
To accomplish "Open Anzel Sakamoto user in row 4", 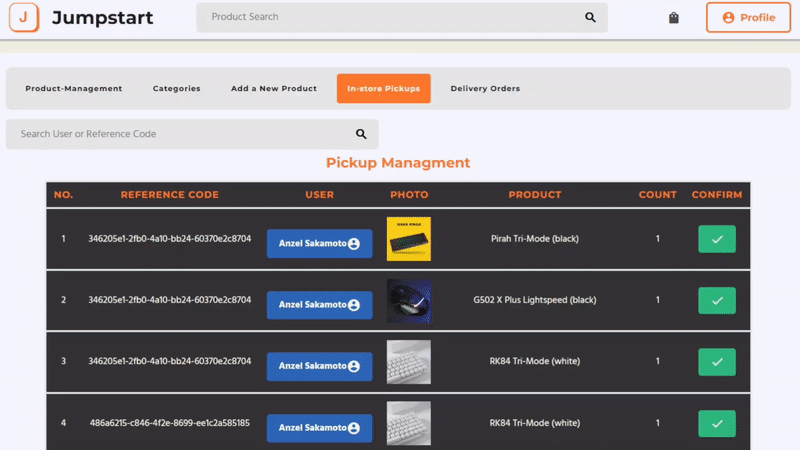I will (x=319, y=428).
